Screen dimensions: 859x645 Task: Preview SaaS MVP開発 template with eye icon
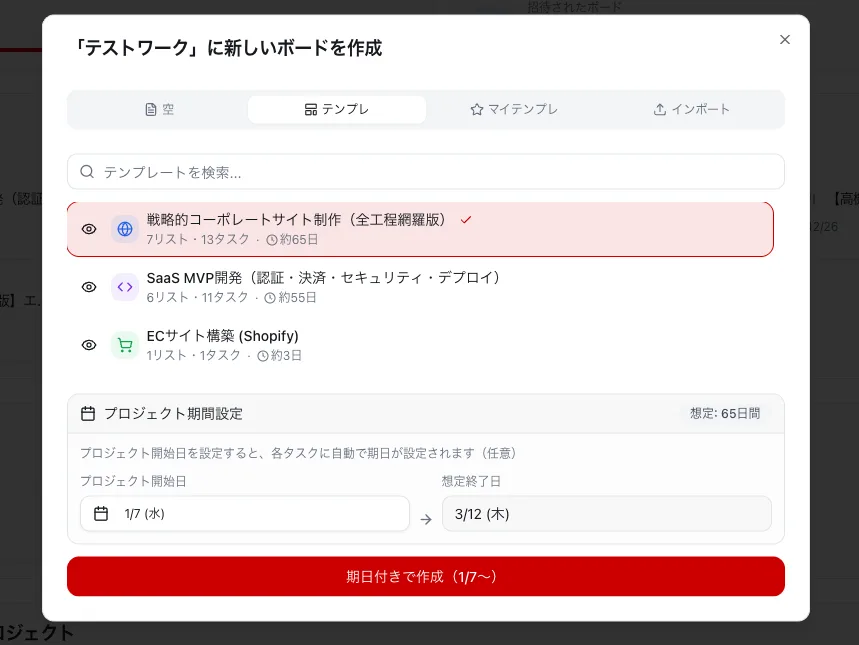point(89,287)
